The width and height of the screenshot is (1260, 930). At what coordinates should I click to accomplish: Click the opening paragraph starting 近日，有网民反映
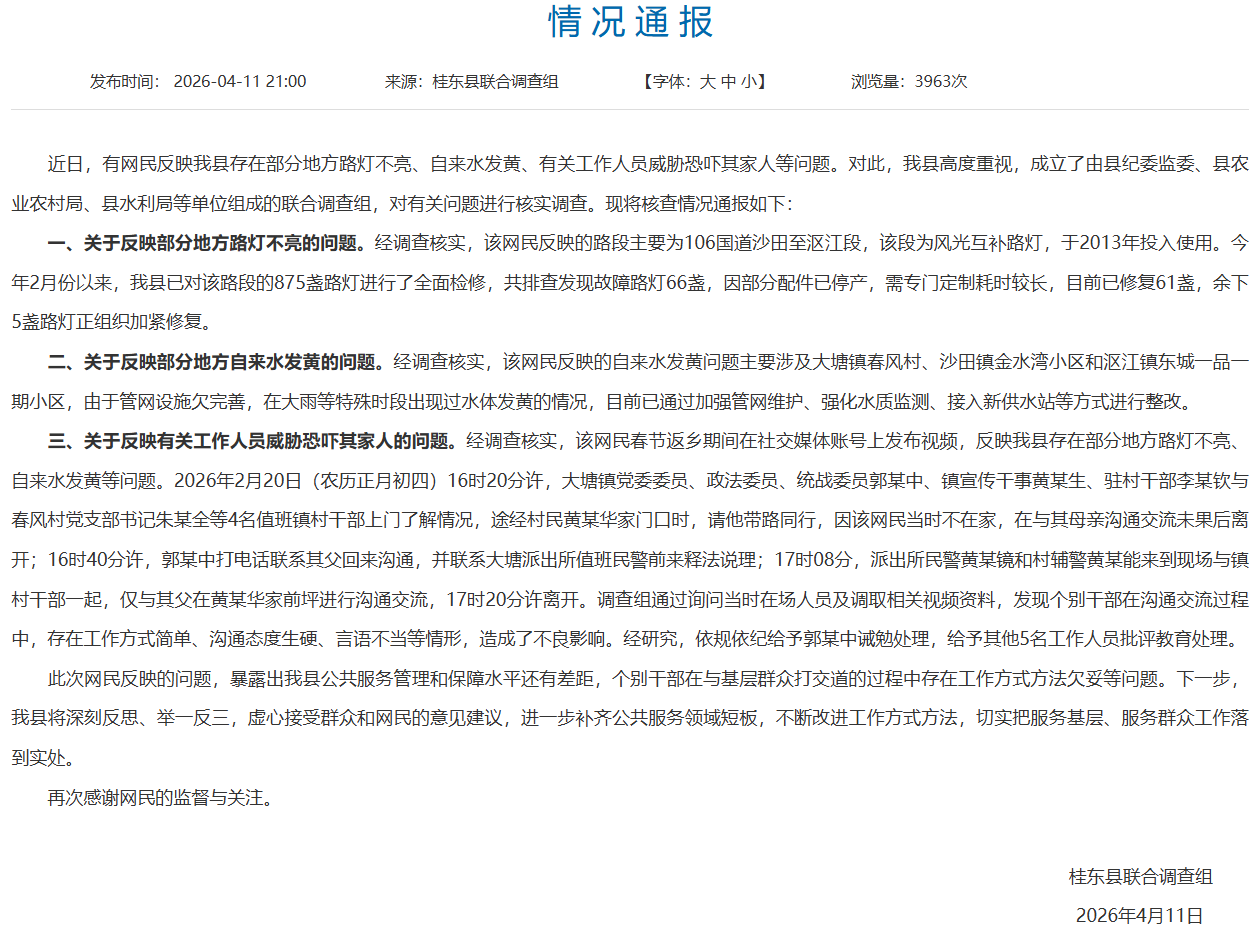[x=630, y=183]
